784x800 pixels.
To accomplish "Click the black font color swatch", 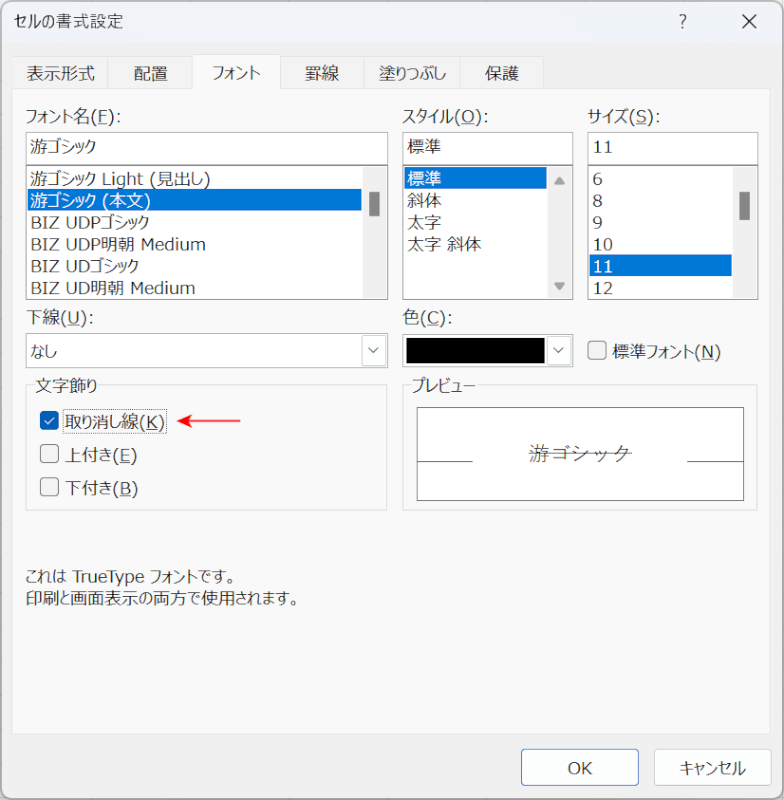I will click(476, 351).
